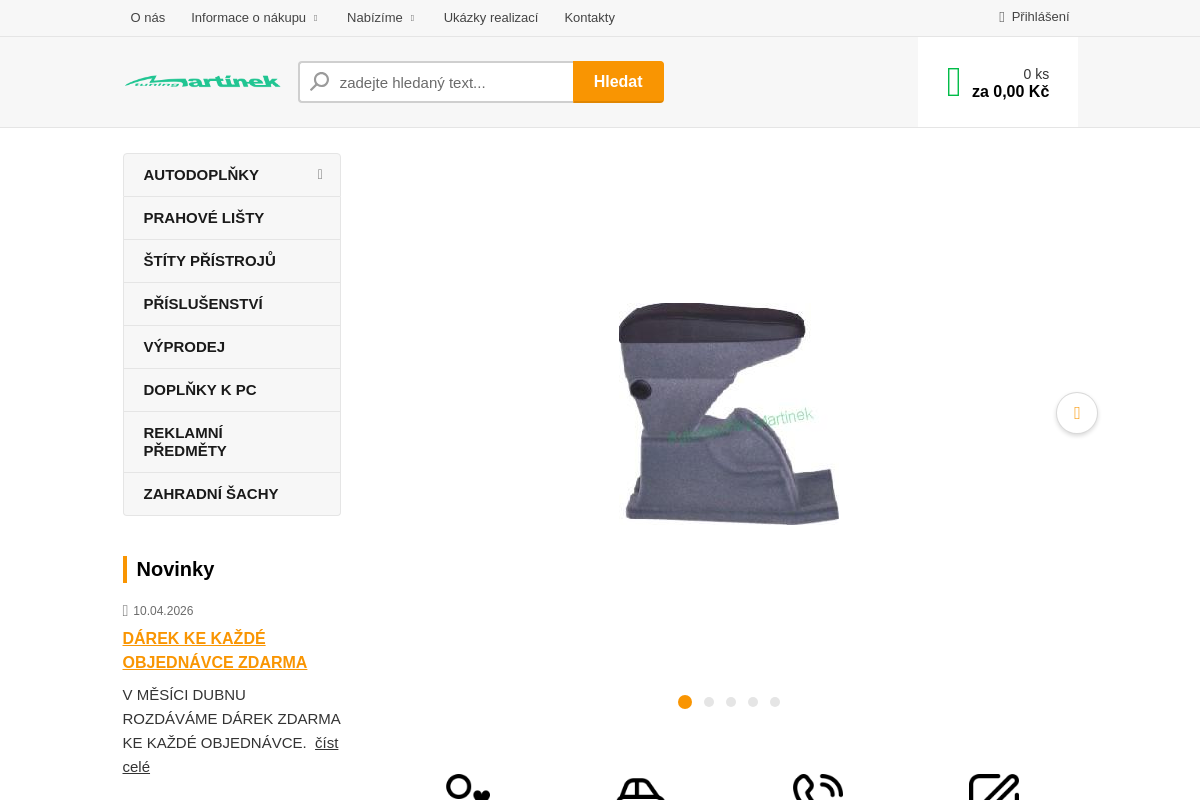
Task: Click the person with heart icon
Action: pos(466,788)
